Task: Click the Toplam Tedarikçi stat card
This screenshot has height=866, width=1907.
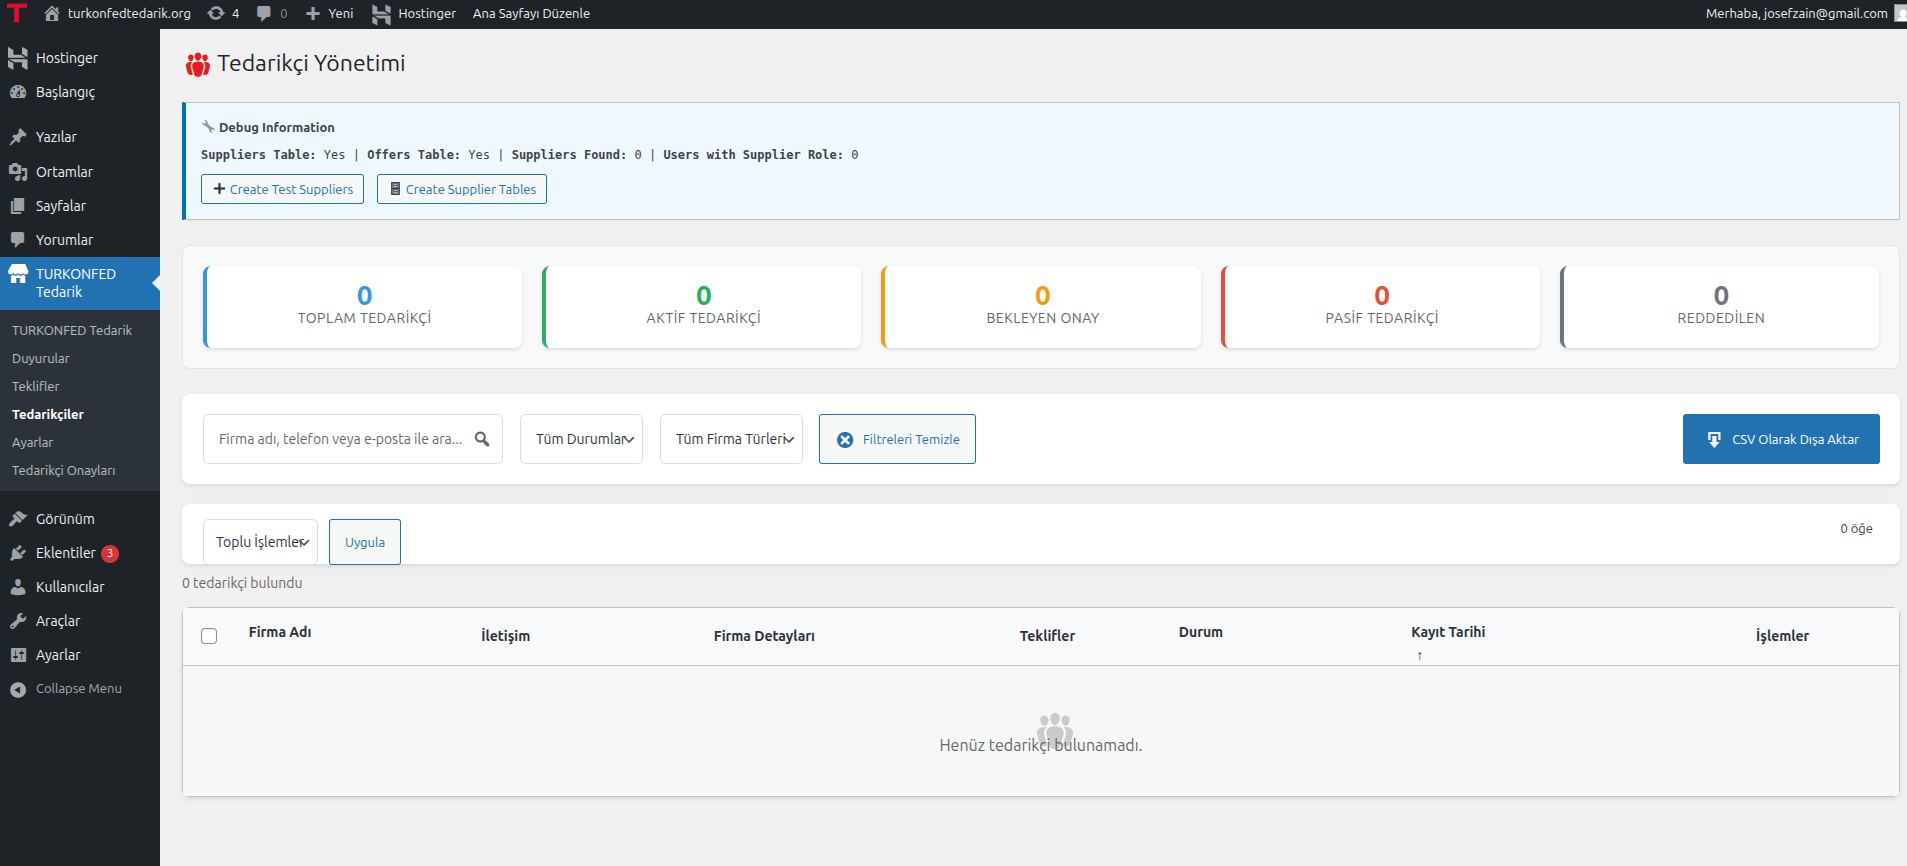Action: pos(363,307)
